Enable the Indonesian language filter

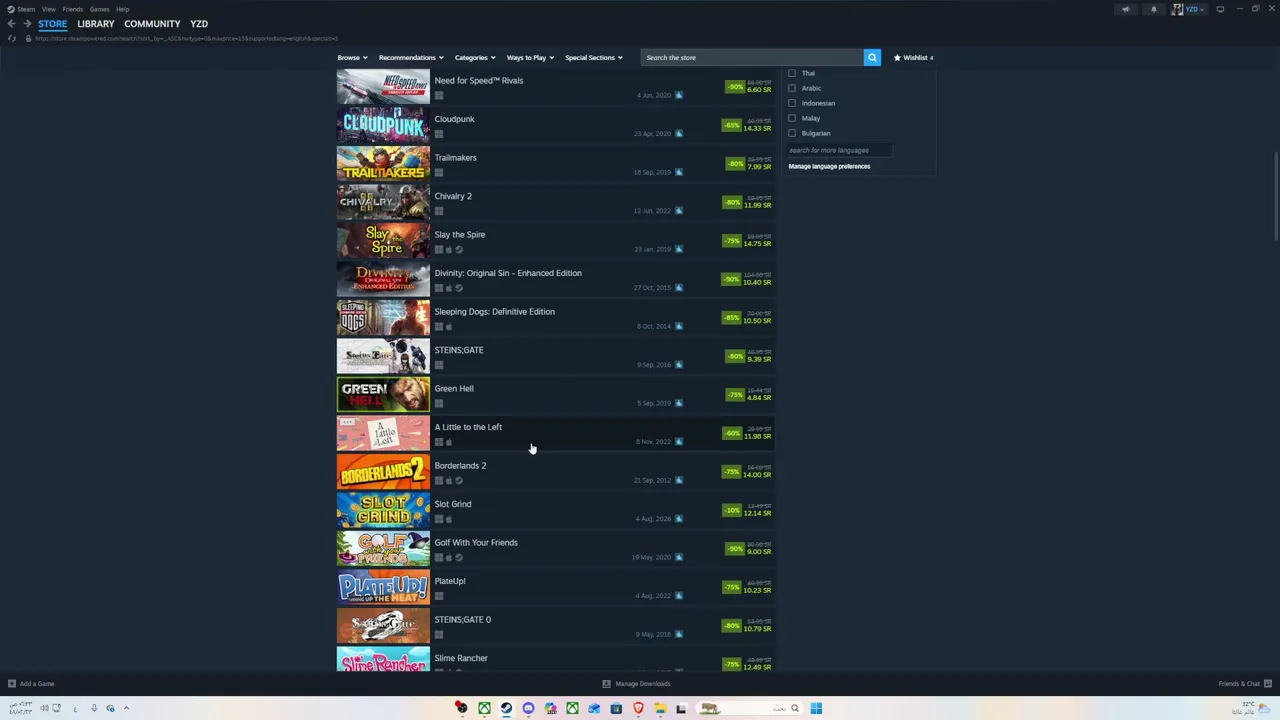[x=792, y=103]
